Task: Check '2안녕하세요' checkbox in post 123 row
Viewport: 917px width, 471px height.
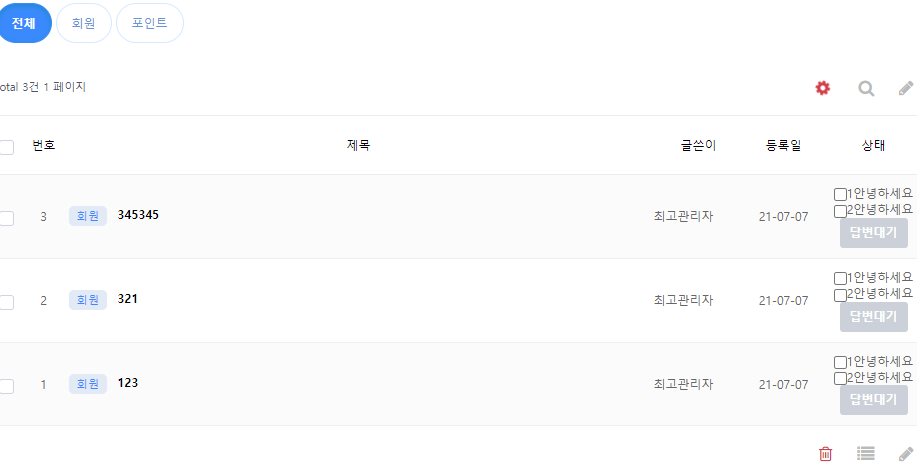Action: (x=840, y=379)
